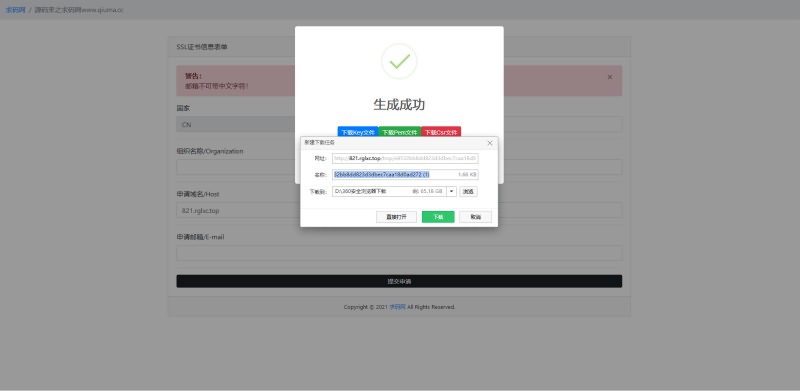
Task: Click the black 提交申请 submit button
Action: tap(399, 281)
